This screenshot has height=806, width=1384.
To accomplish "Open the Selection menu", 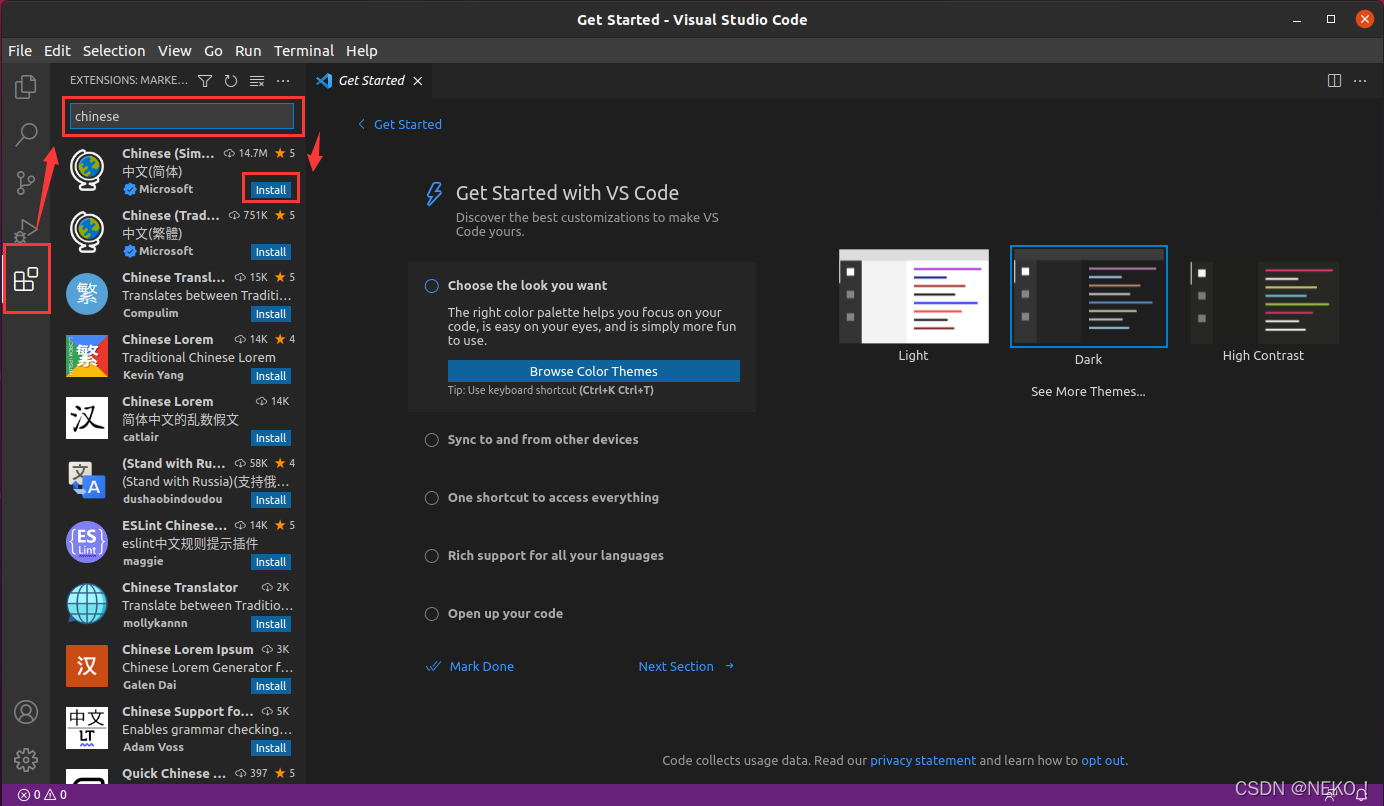I will click(114, 50).
